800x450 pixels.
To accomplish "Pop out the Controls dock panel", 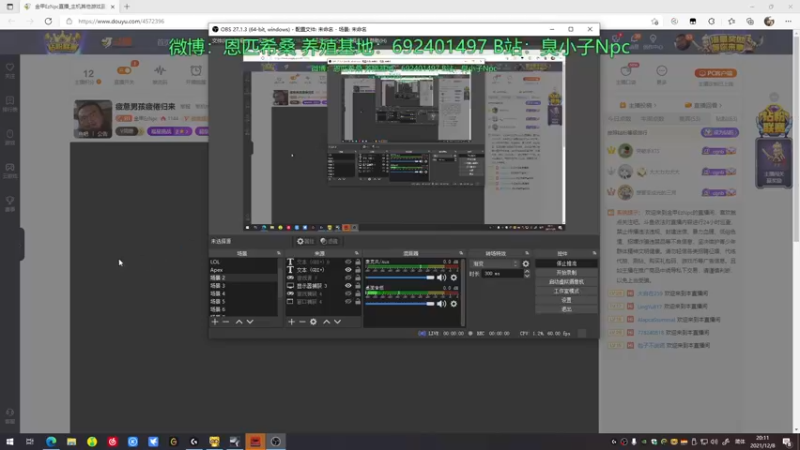I will click(x=594, y=253).
